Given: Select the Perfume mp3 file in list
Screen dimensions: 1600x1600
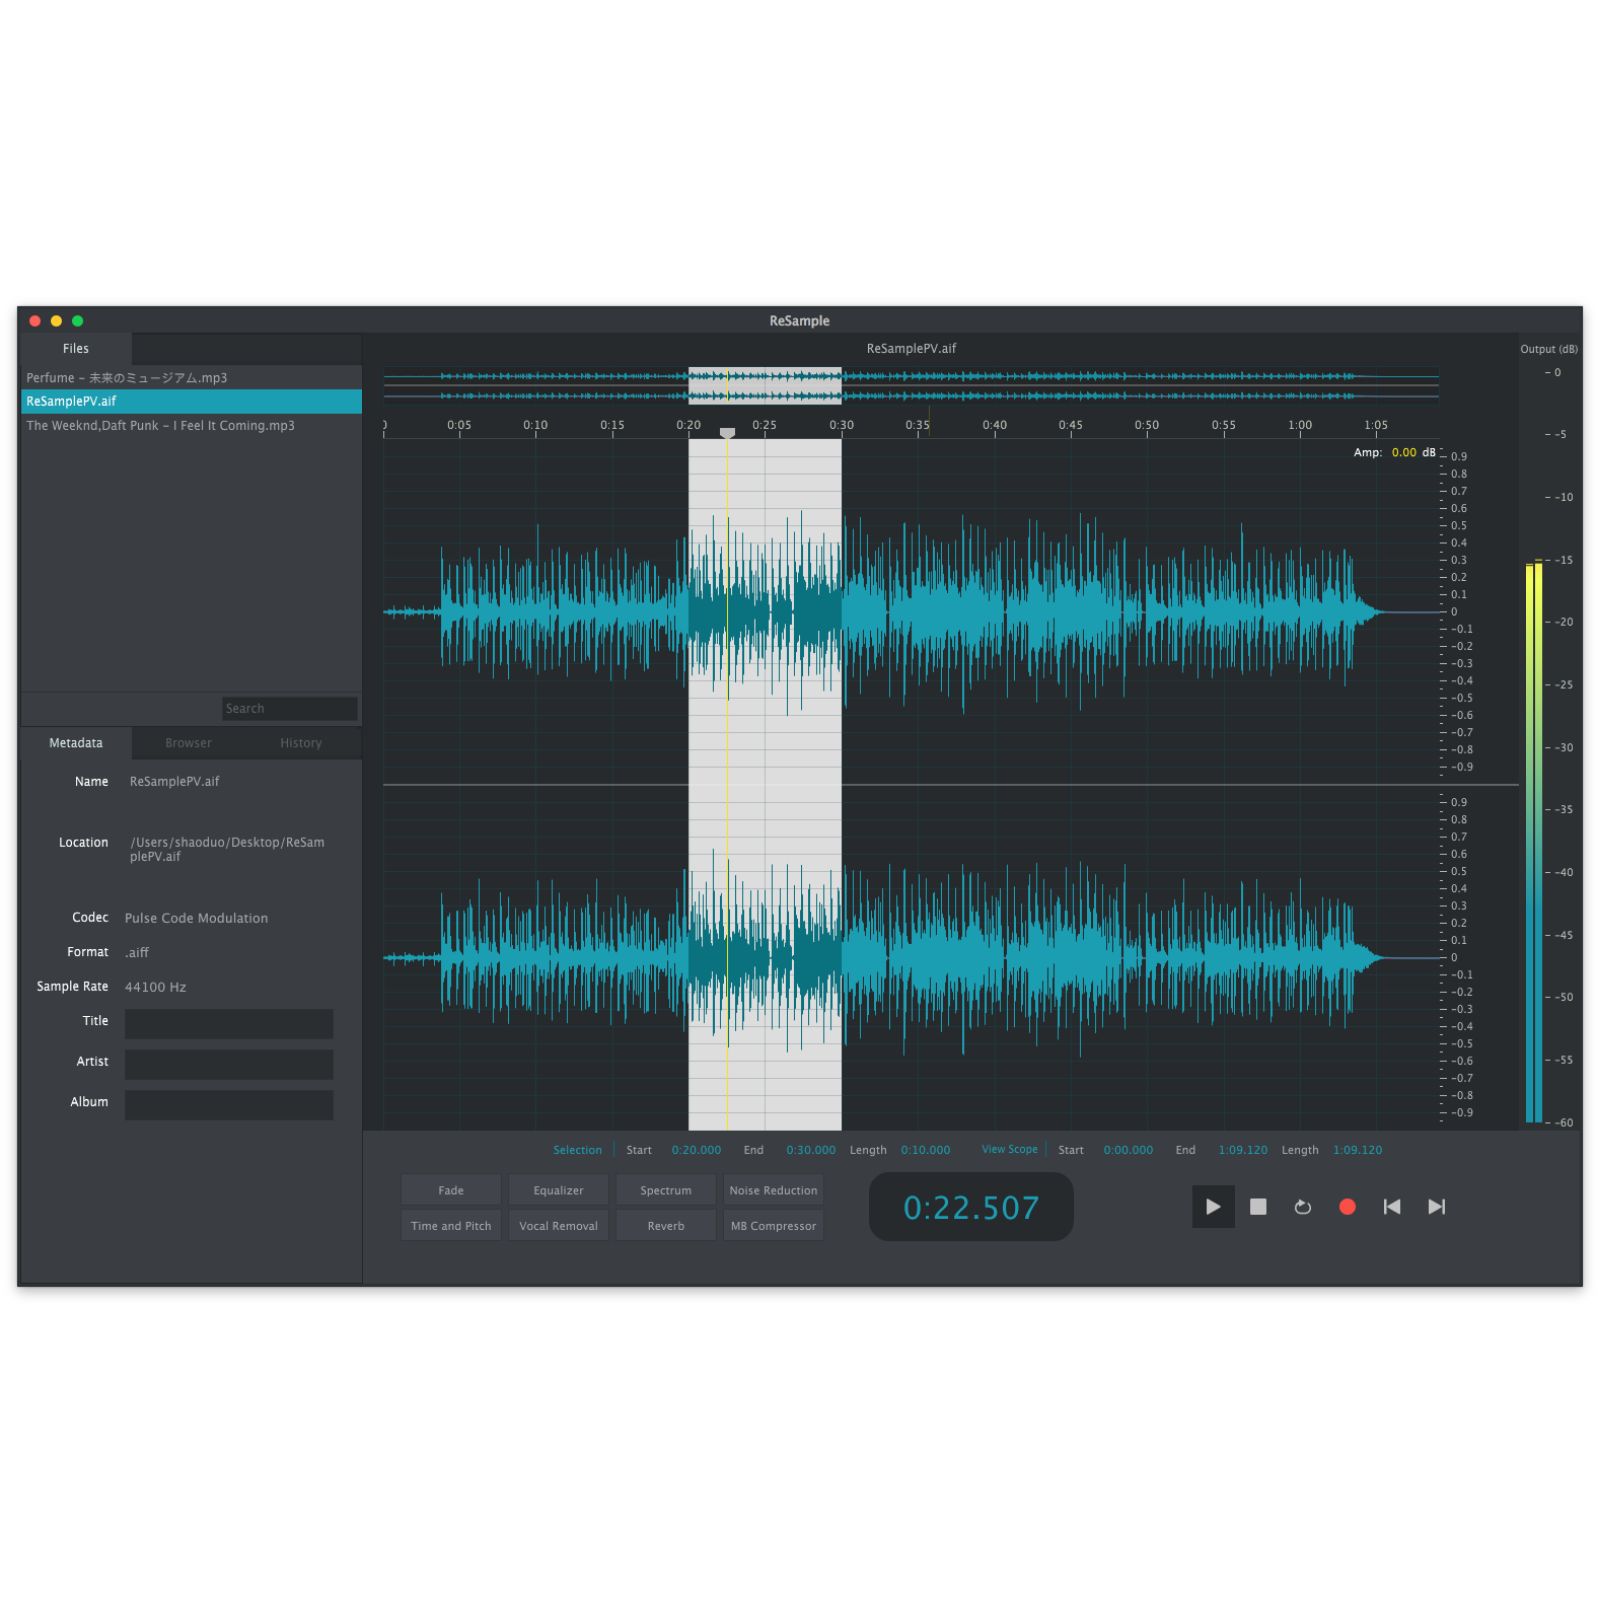Looking at the screenshot, I should point(191,378).
